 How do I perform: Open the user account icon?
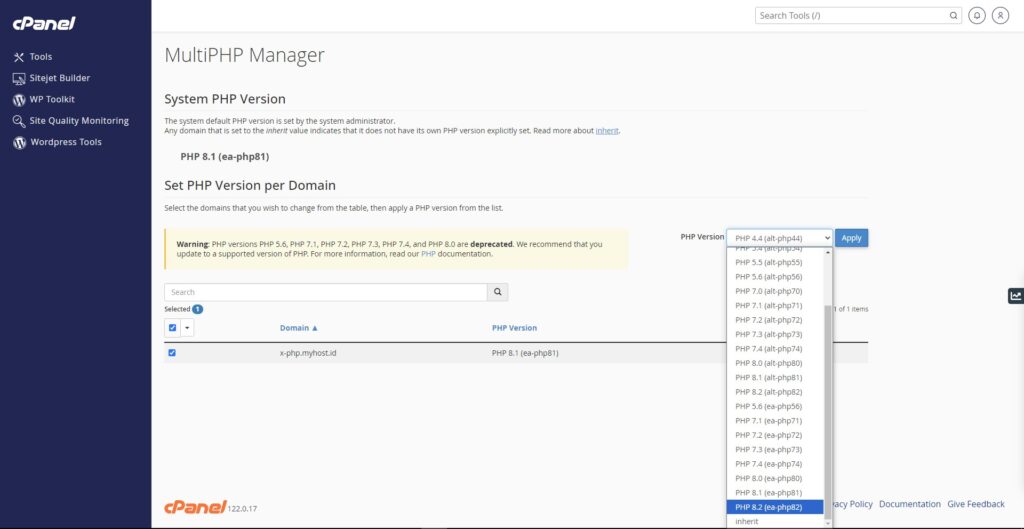coord(1000,16)
